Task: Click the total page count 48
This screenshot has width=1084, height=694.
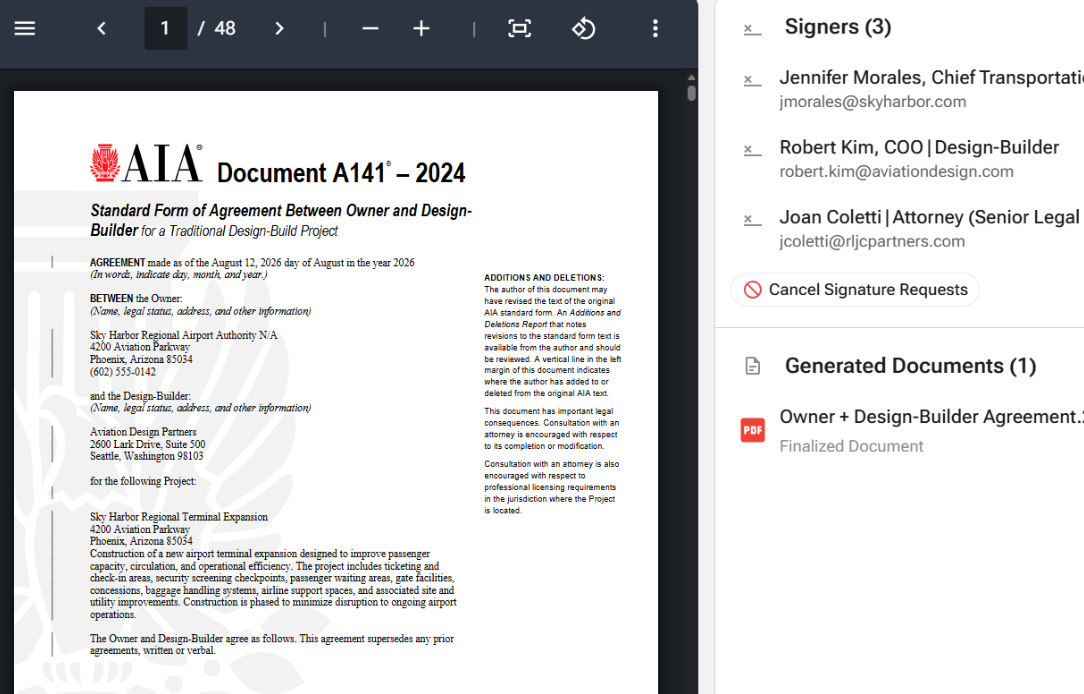Action: click(x=225, y=28)
